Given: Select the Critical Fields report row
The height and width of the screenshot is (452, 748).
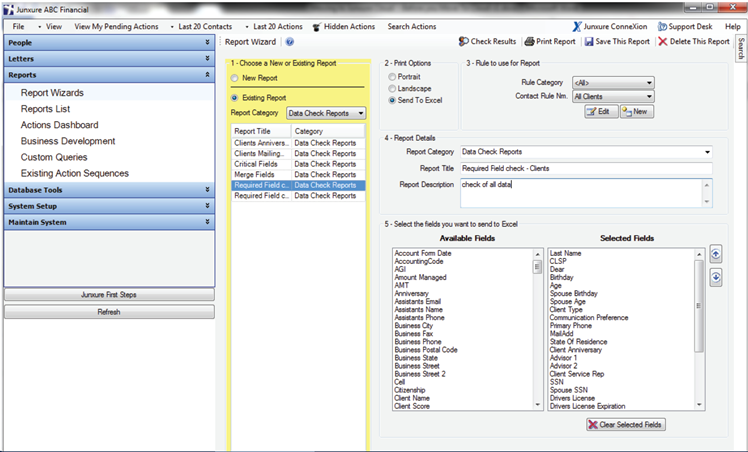Looking at the screenshot, I should pos(298,164).
